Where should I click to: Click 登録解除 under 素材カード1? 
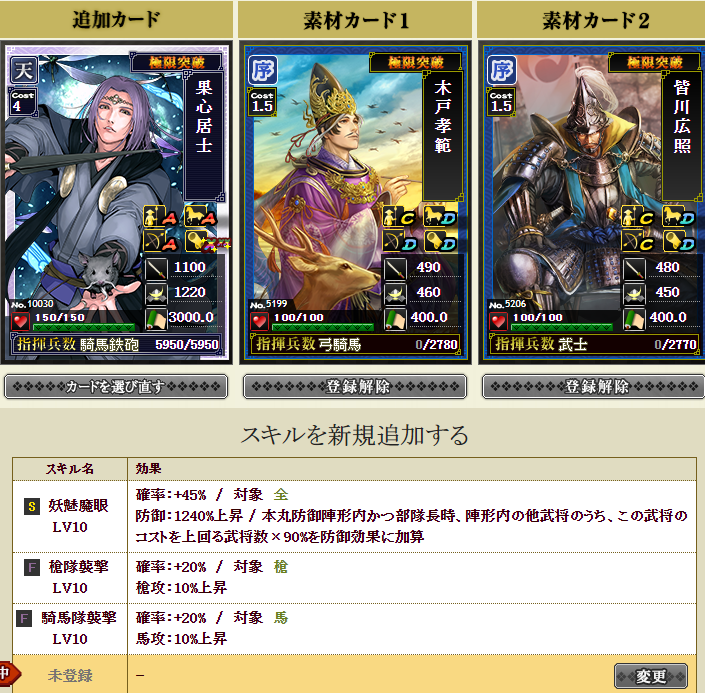(355, 387)
